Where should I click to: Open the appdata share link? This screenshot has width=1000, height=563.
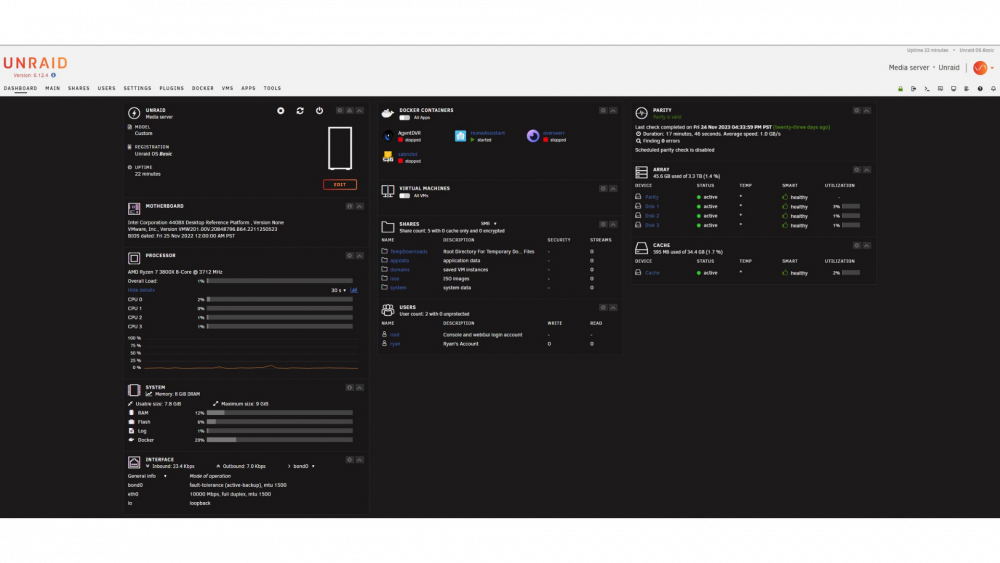[x=400, y=261]
